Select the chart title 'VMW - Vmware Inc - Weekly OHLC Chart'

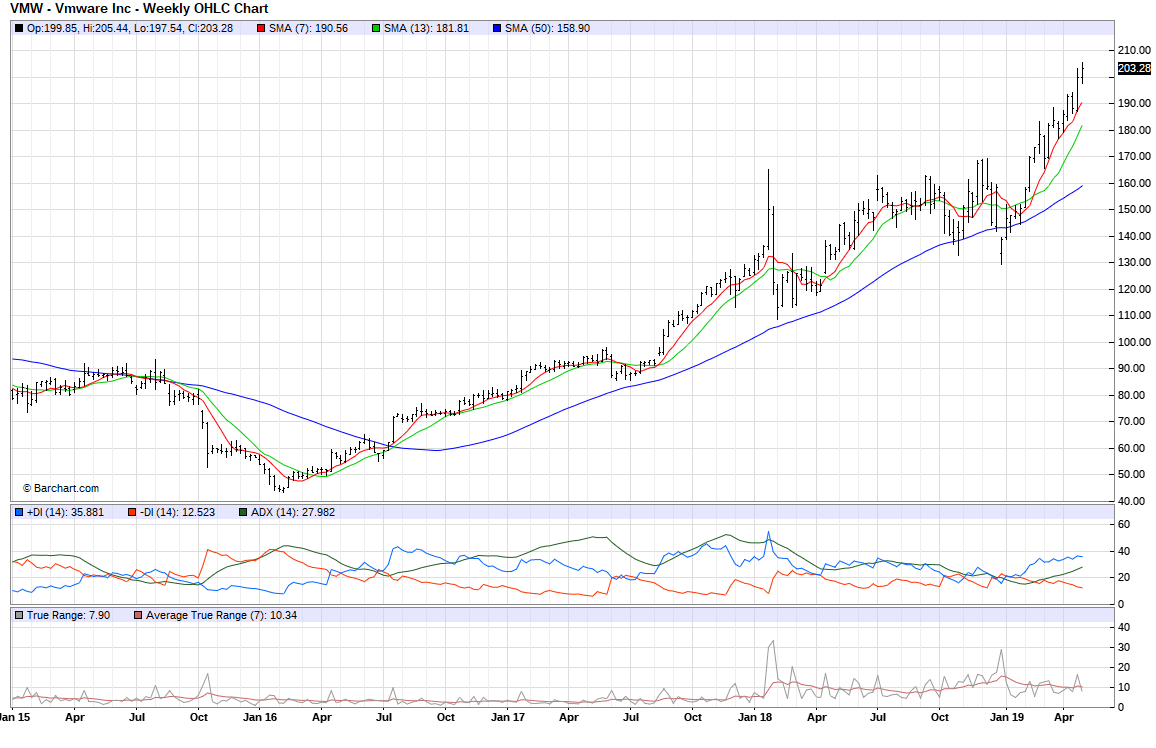[x=139, y=9]
